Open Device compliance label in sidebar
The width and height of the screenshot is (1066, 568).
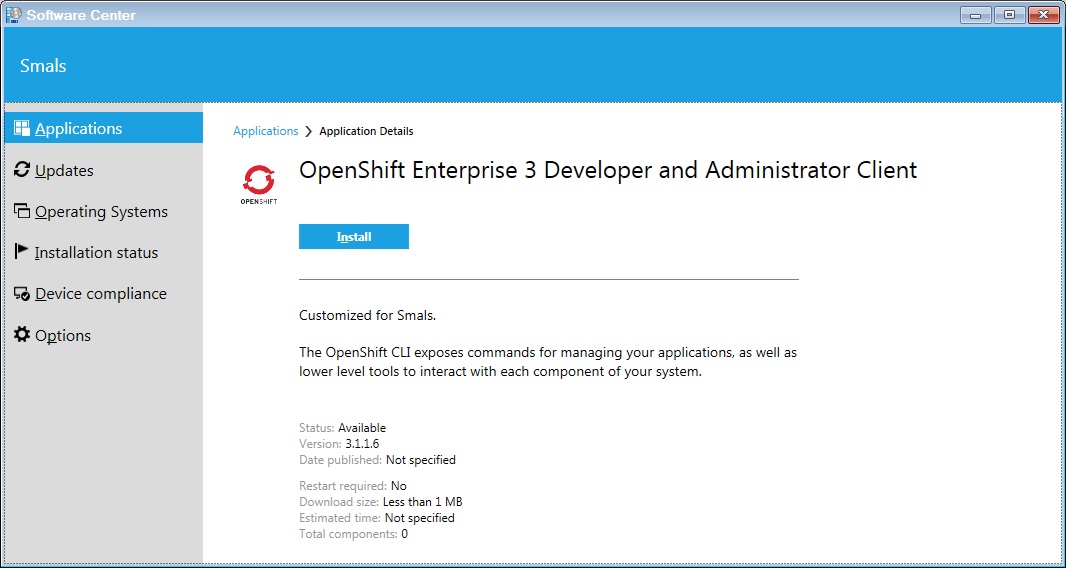pos(100,294)
